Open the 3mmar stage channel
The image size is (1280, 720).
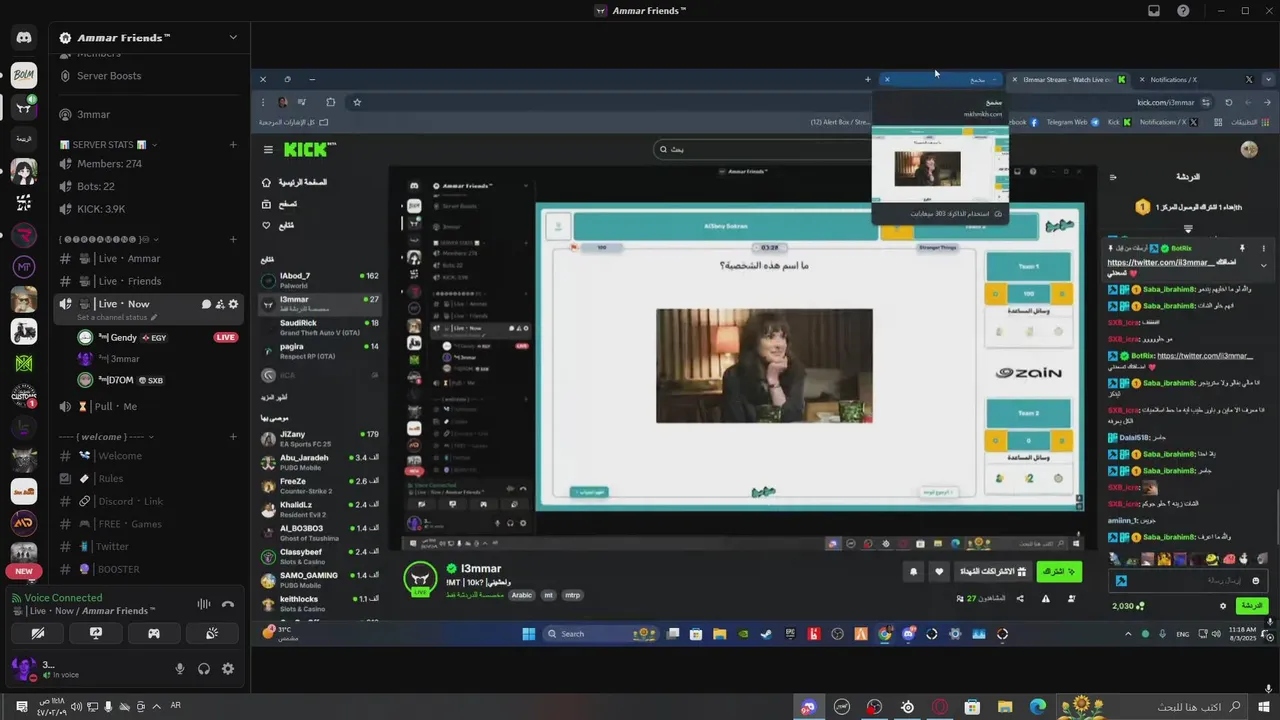coord(94,114)
